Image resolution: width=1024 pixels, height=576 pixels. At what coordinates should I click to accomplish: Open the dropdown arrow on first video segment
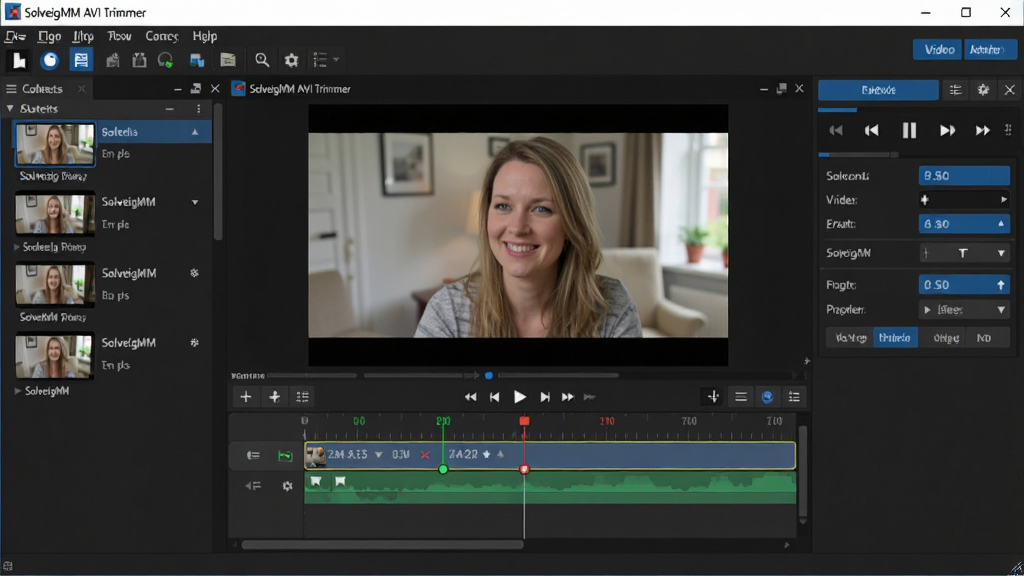tap(378, 455)
